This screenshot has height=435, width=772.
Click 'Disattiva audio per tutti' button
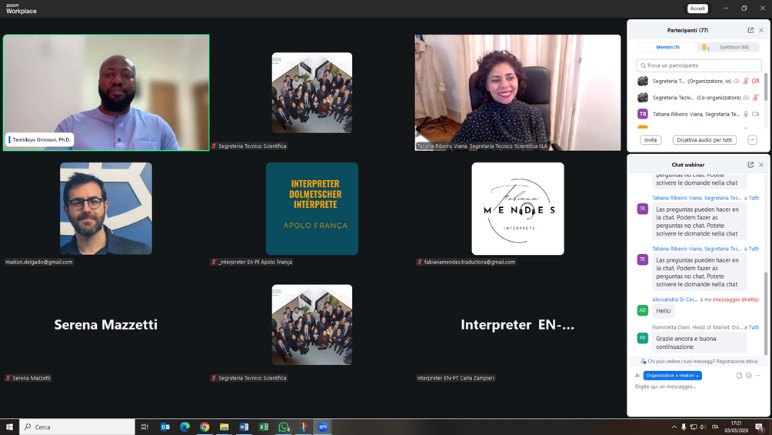click(704, 140)
